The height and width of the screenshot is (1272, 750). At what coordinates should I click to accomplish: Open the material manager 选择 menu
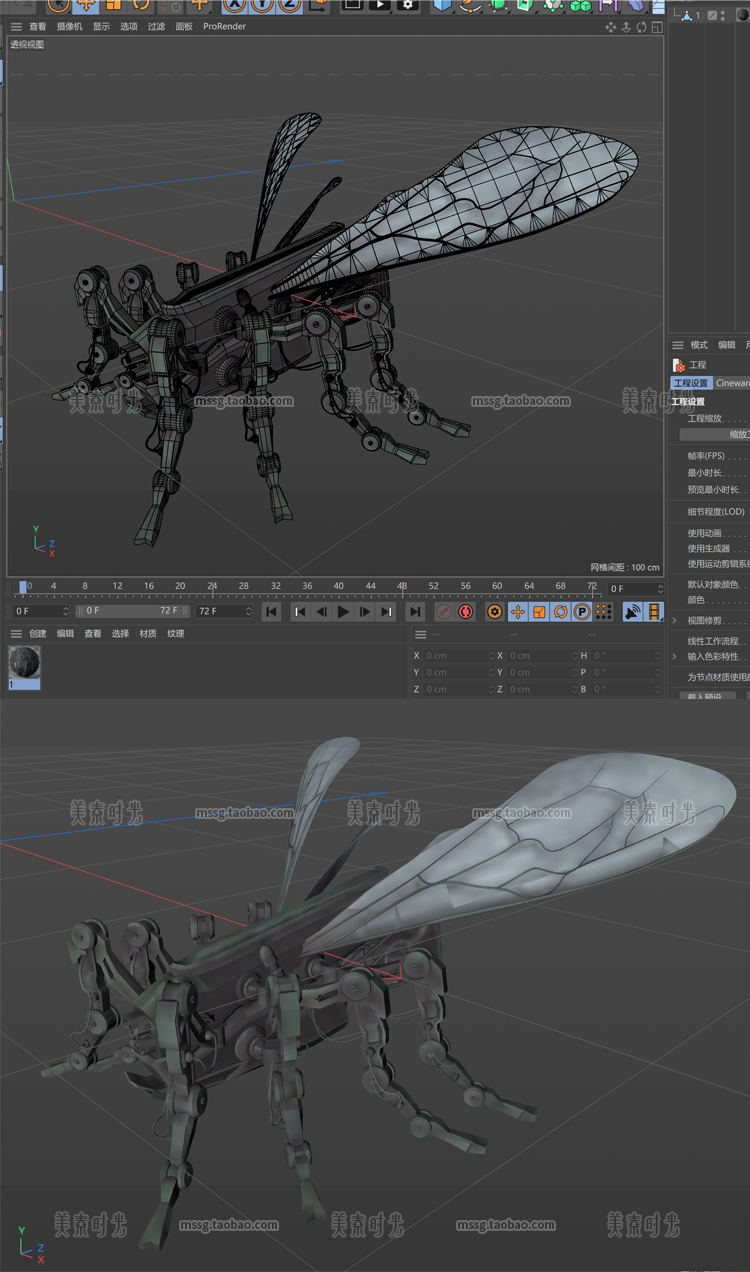coord(121,634)
